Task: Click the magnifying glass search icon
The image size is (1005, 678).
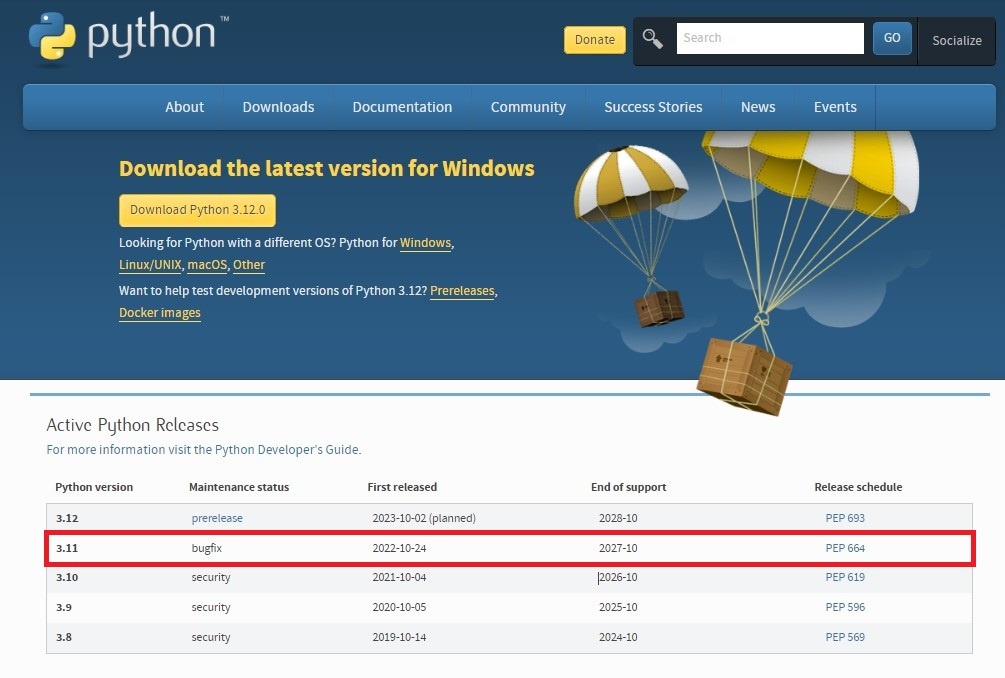Action: 652,38
